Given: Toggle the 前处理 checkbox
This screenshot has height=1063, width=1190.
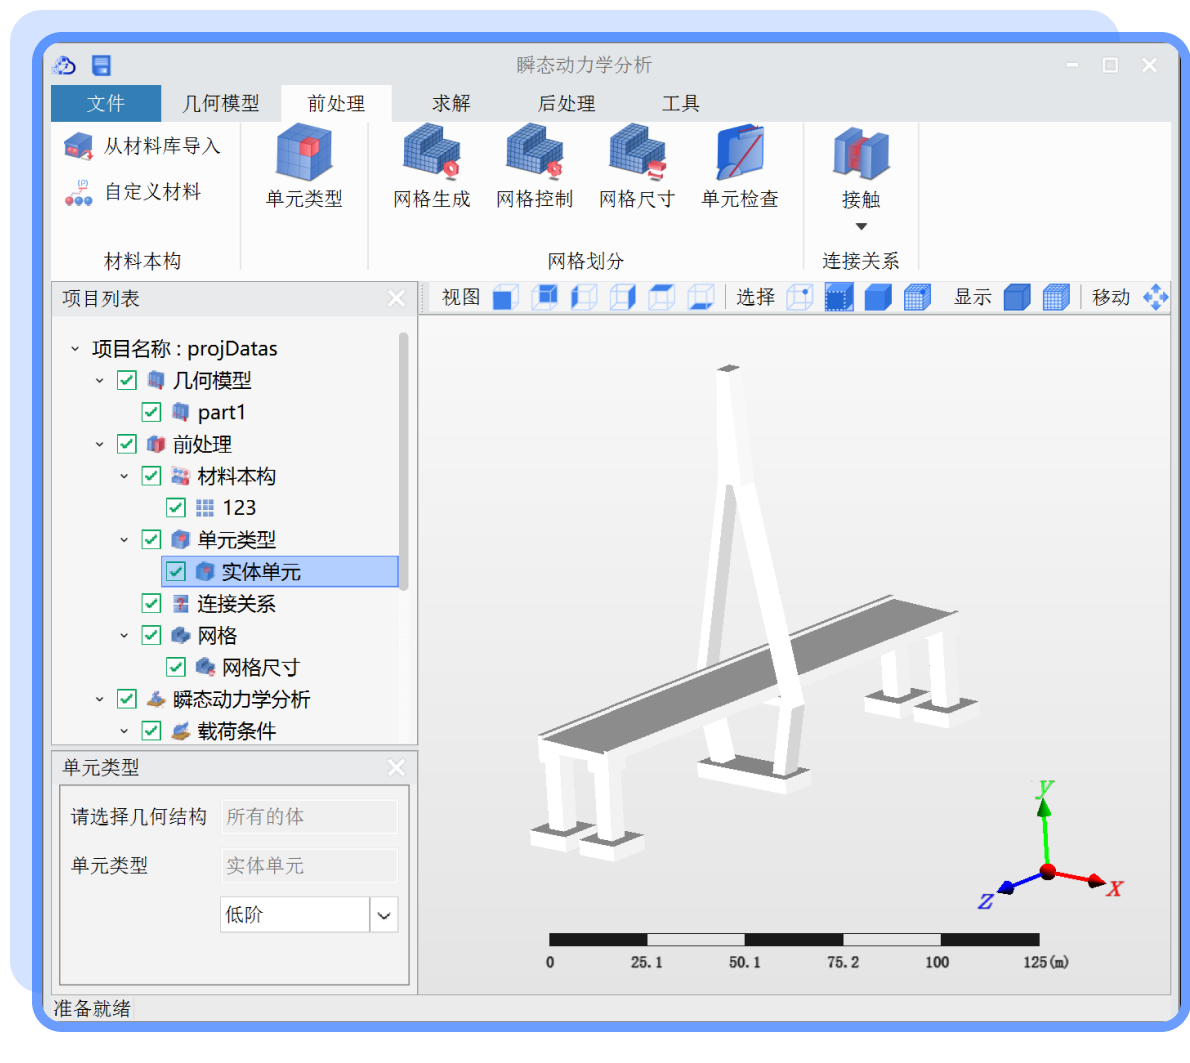Looking at the screenshot, I should point(127,444).
